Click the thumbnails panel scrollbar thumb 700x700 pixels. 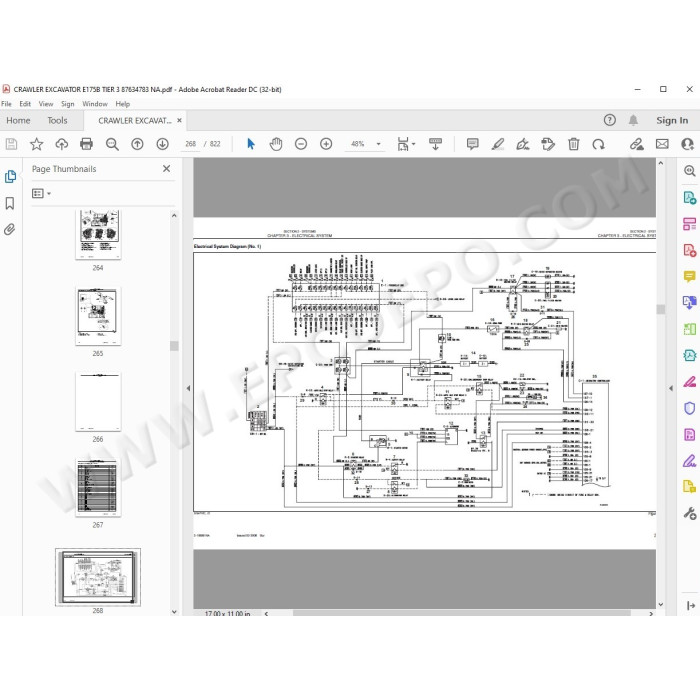point(174,346)
